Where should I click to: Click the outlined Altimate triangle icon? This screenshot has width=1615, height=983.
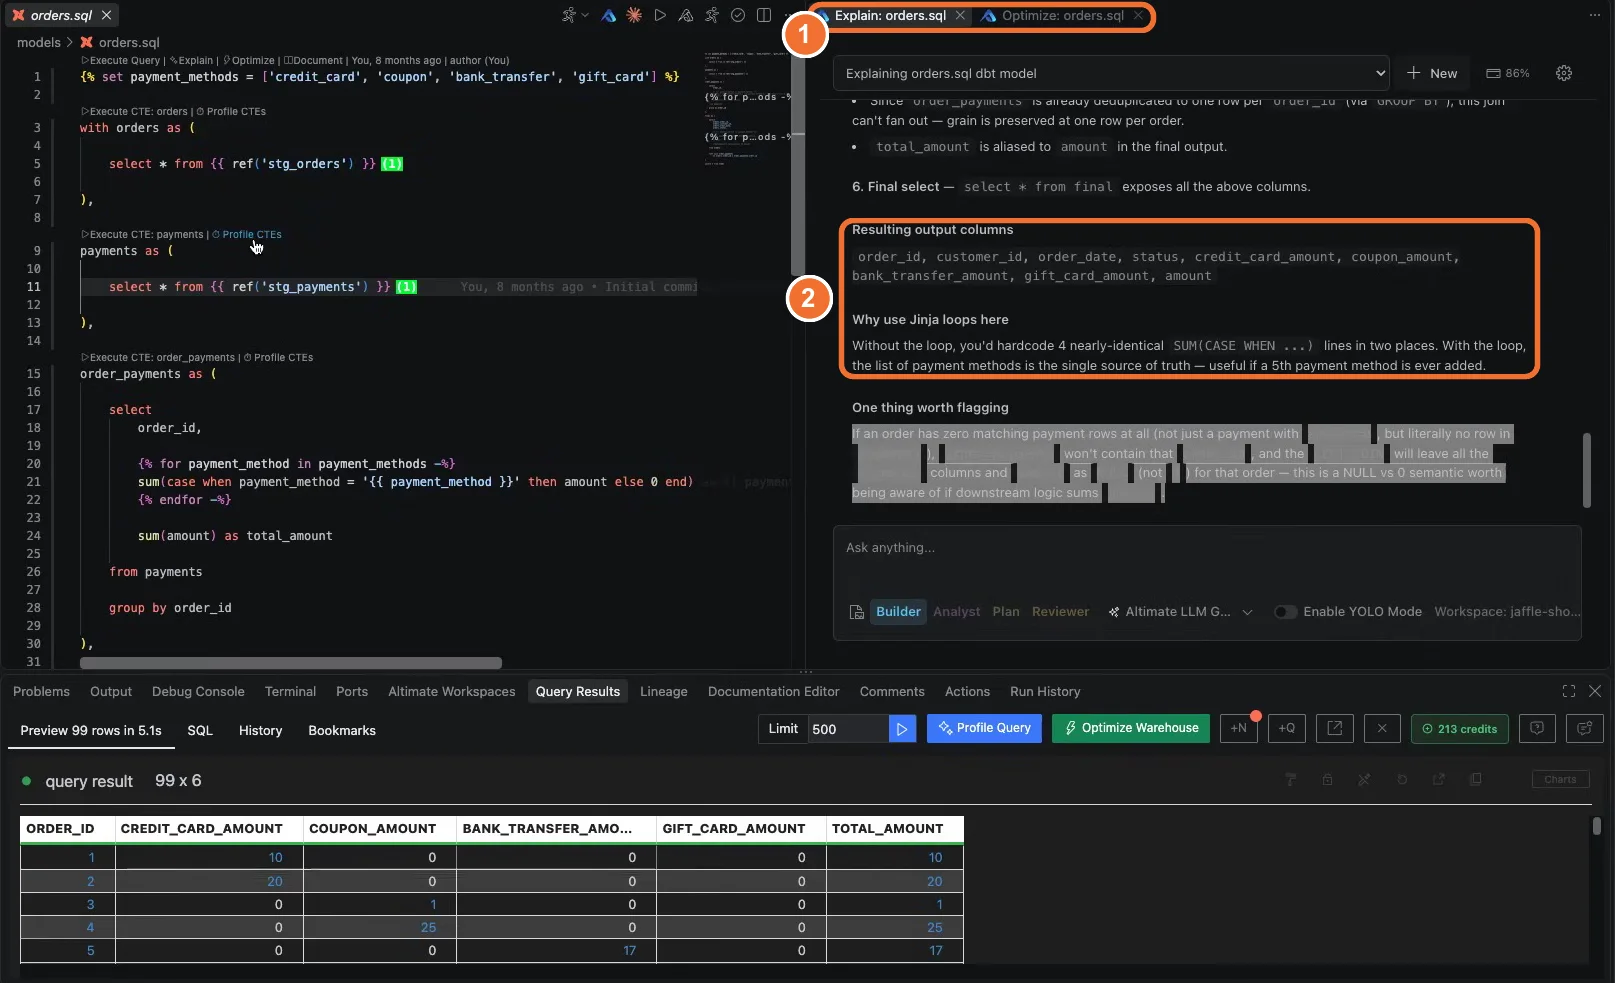pyautogui.click(x=686, y=15)
